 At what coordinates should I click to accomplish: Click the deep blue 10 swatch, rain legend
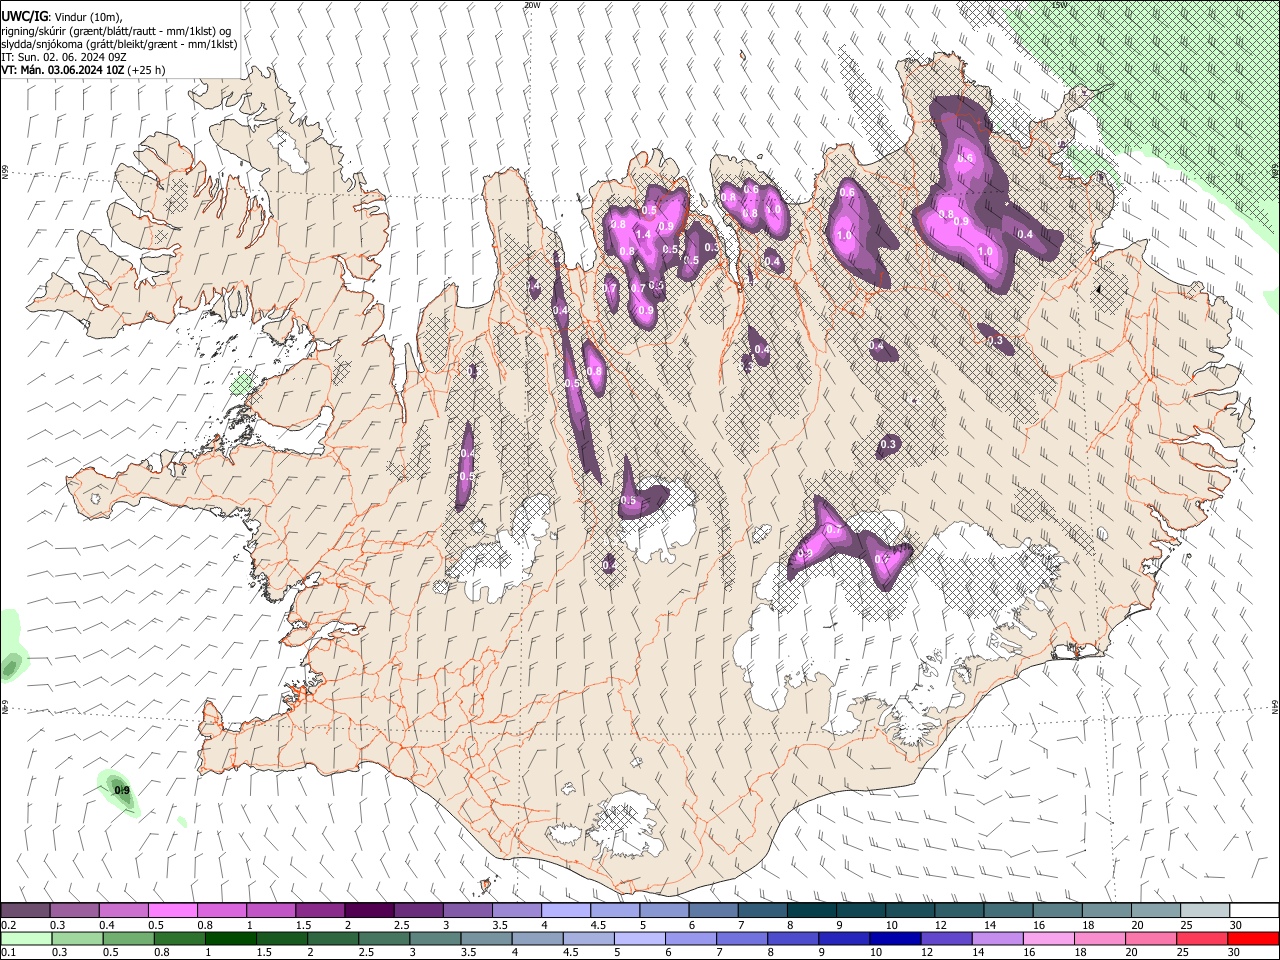coord(894,938)
